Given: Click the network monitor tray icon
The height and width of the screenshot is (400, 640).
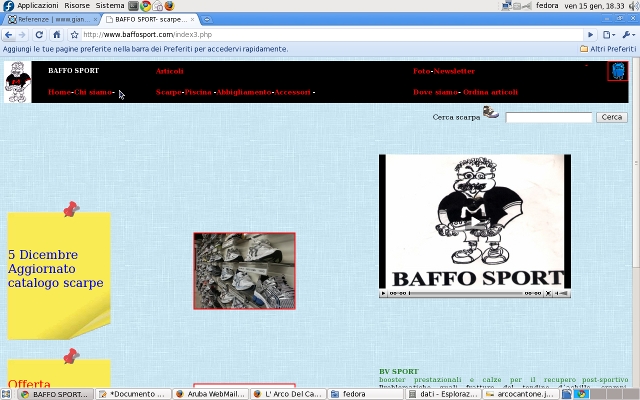Looking at the screenshot, I should pyautogui.click(x=507, y=6).
